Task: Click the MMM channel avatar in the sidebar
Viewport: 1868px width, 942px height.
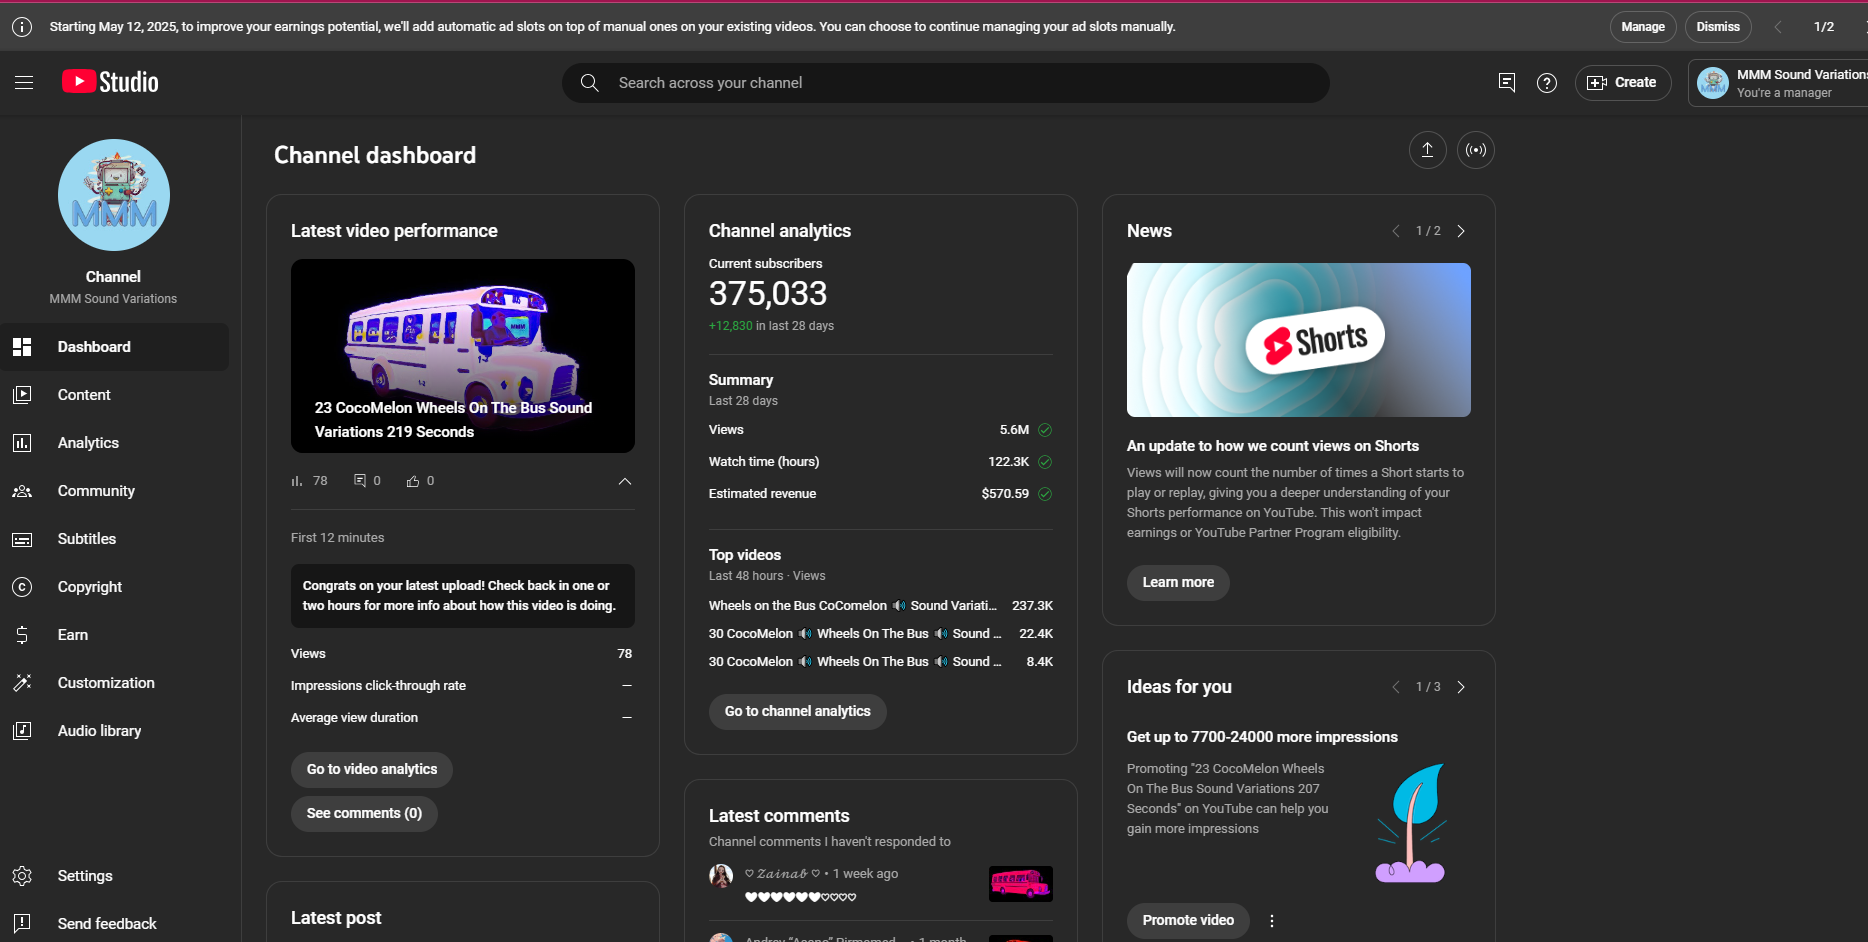Action: [114, 195]
